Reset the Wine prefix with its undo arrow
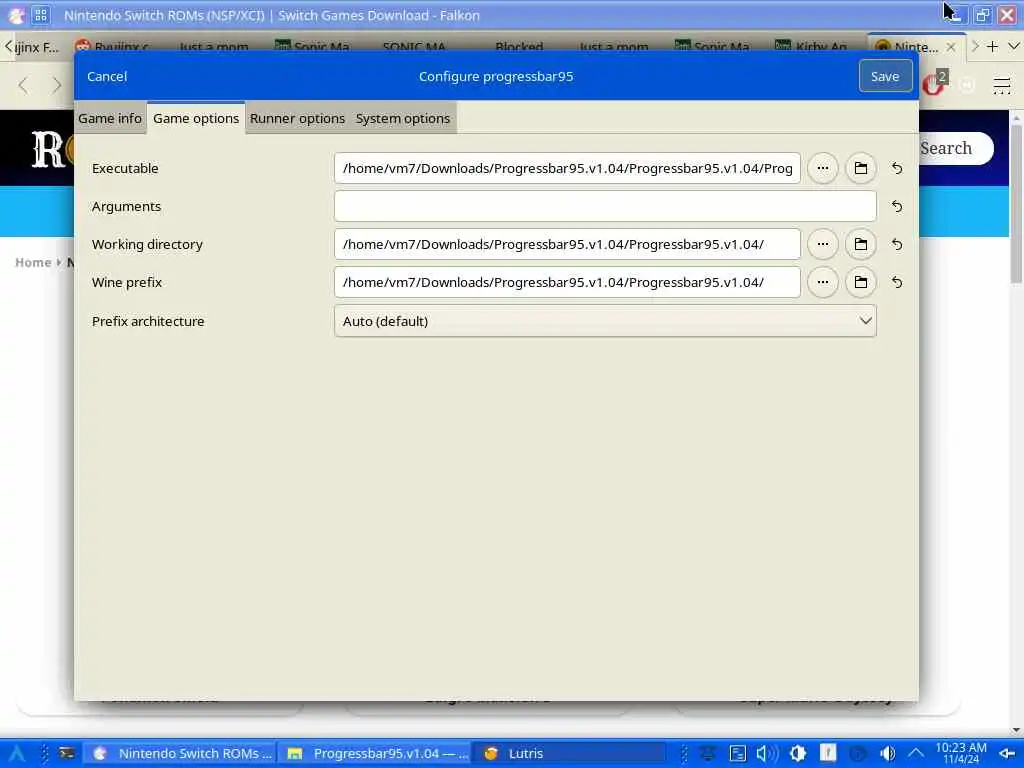The image size is (1024, 768). coord(897,282)
